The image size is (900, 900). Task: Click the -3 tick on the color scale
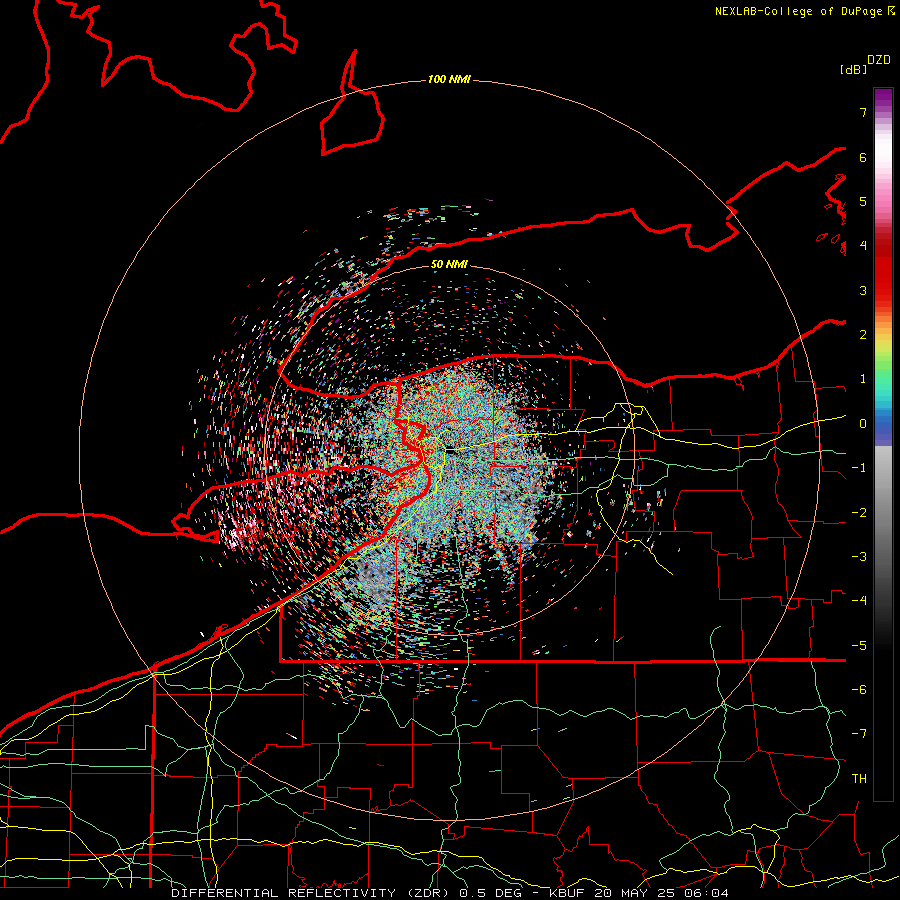pyautogui.click(x=859, y=557)
